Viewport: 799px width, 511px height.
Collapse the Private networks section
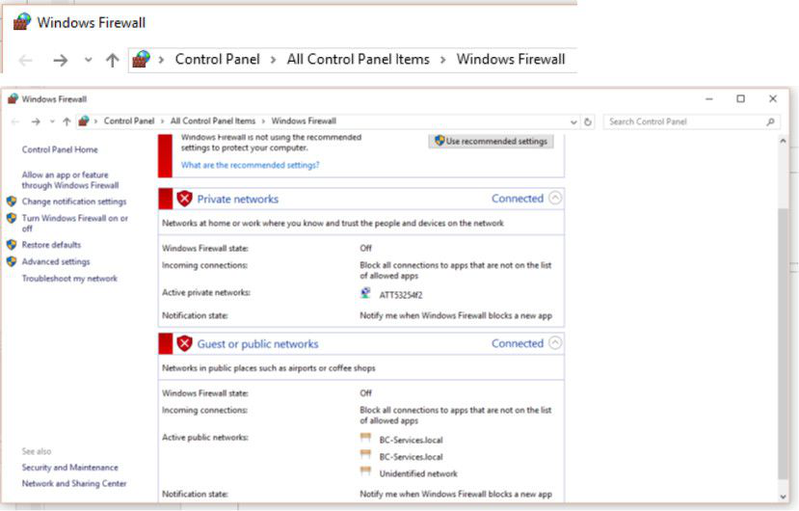click(x=556, y=198)
